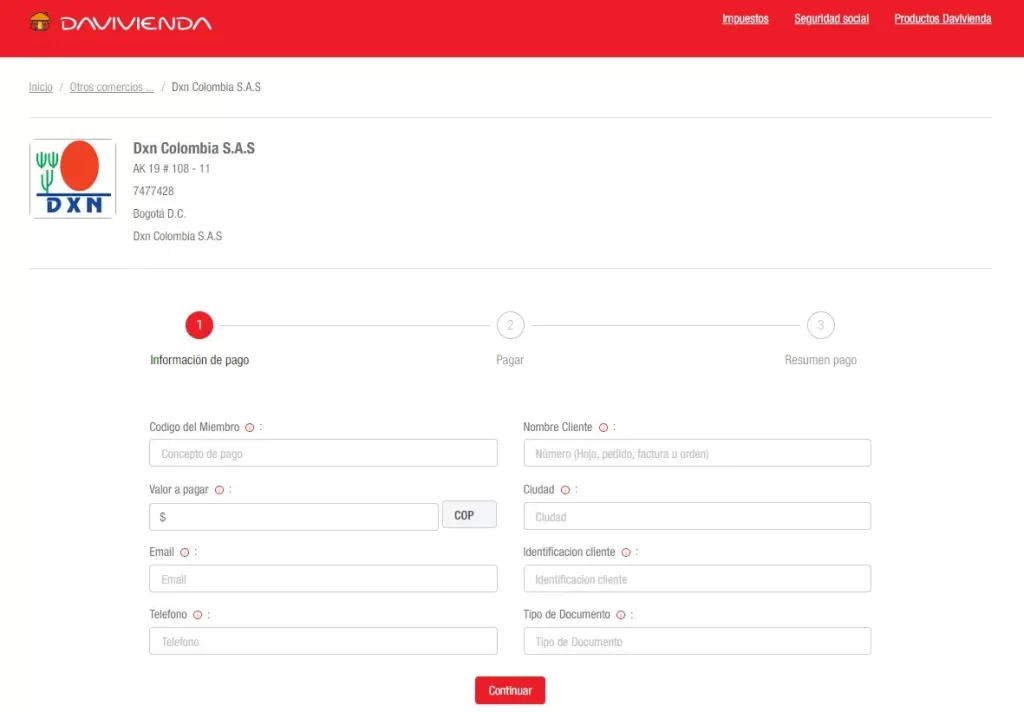Select Dxn Colombia S.A.S breadcrumb text
The image size is (1024, 712).
(216, 87)
